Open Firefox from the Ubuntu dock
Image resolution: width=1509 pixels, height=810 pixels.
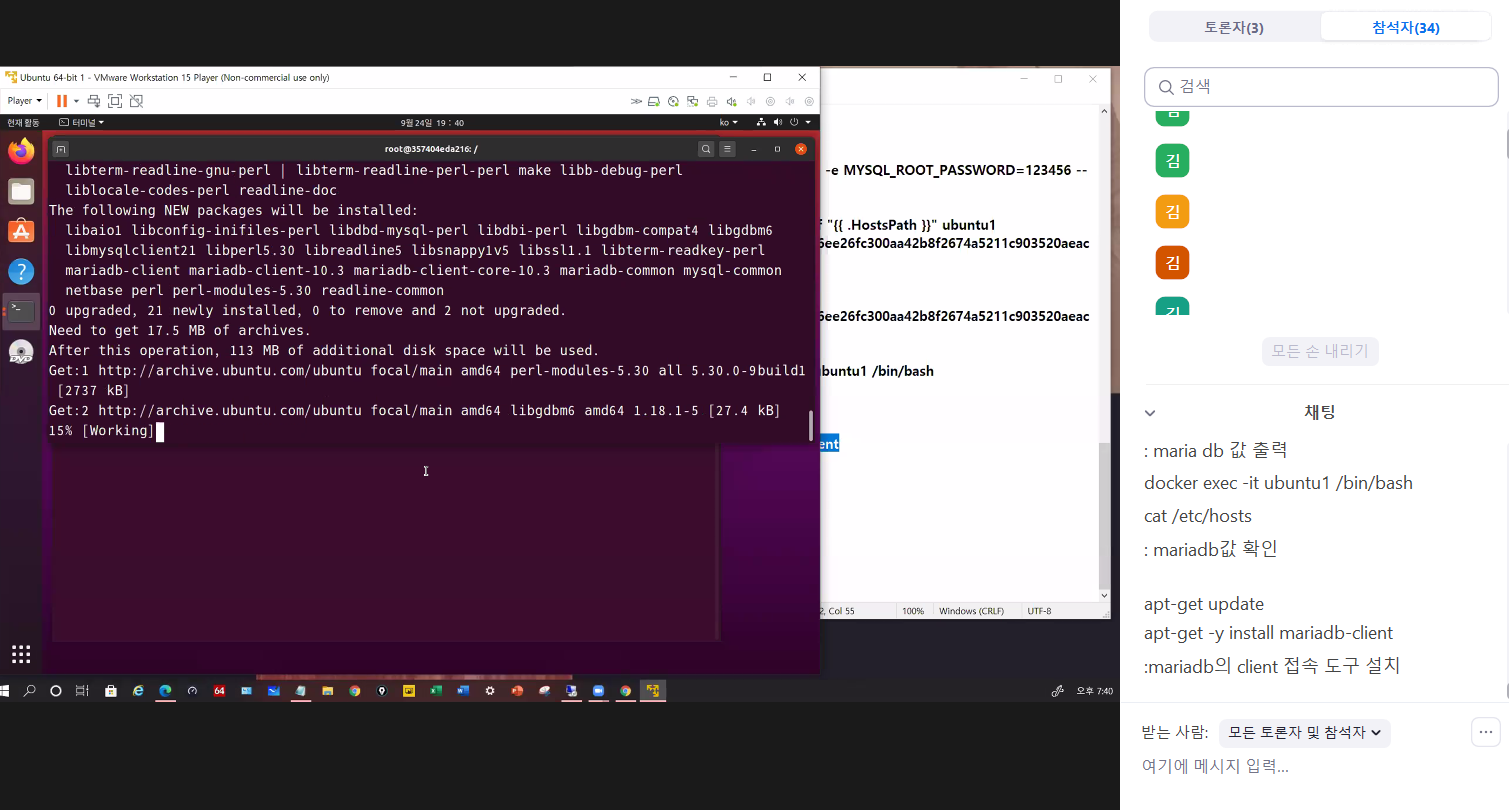[21, 151]
